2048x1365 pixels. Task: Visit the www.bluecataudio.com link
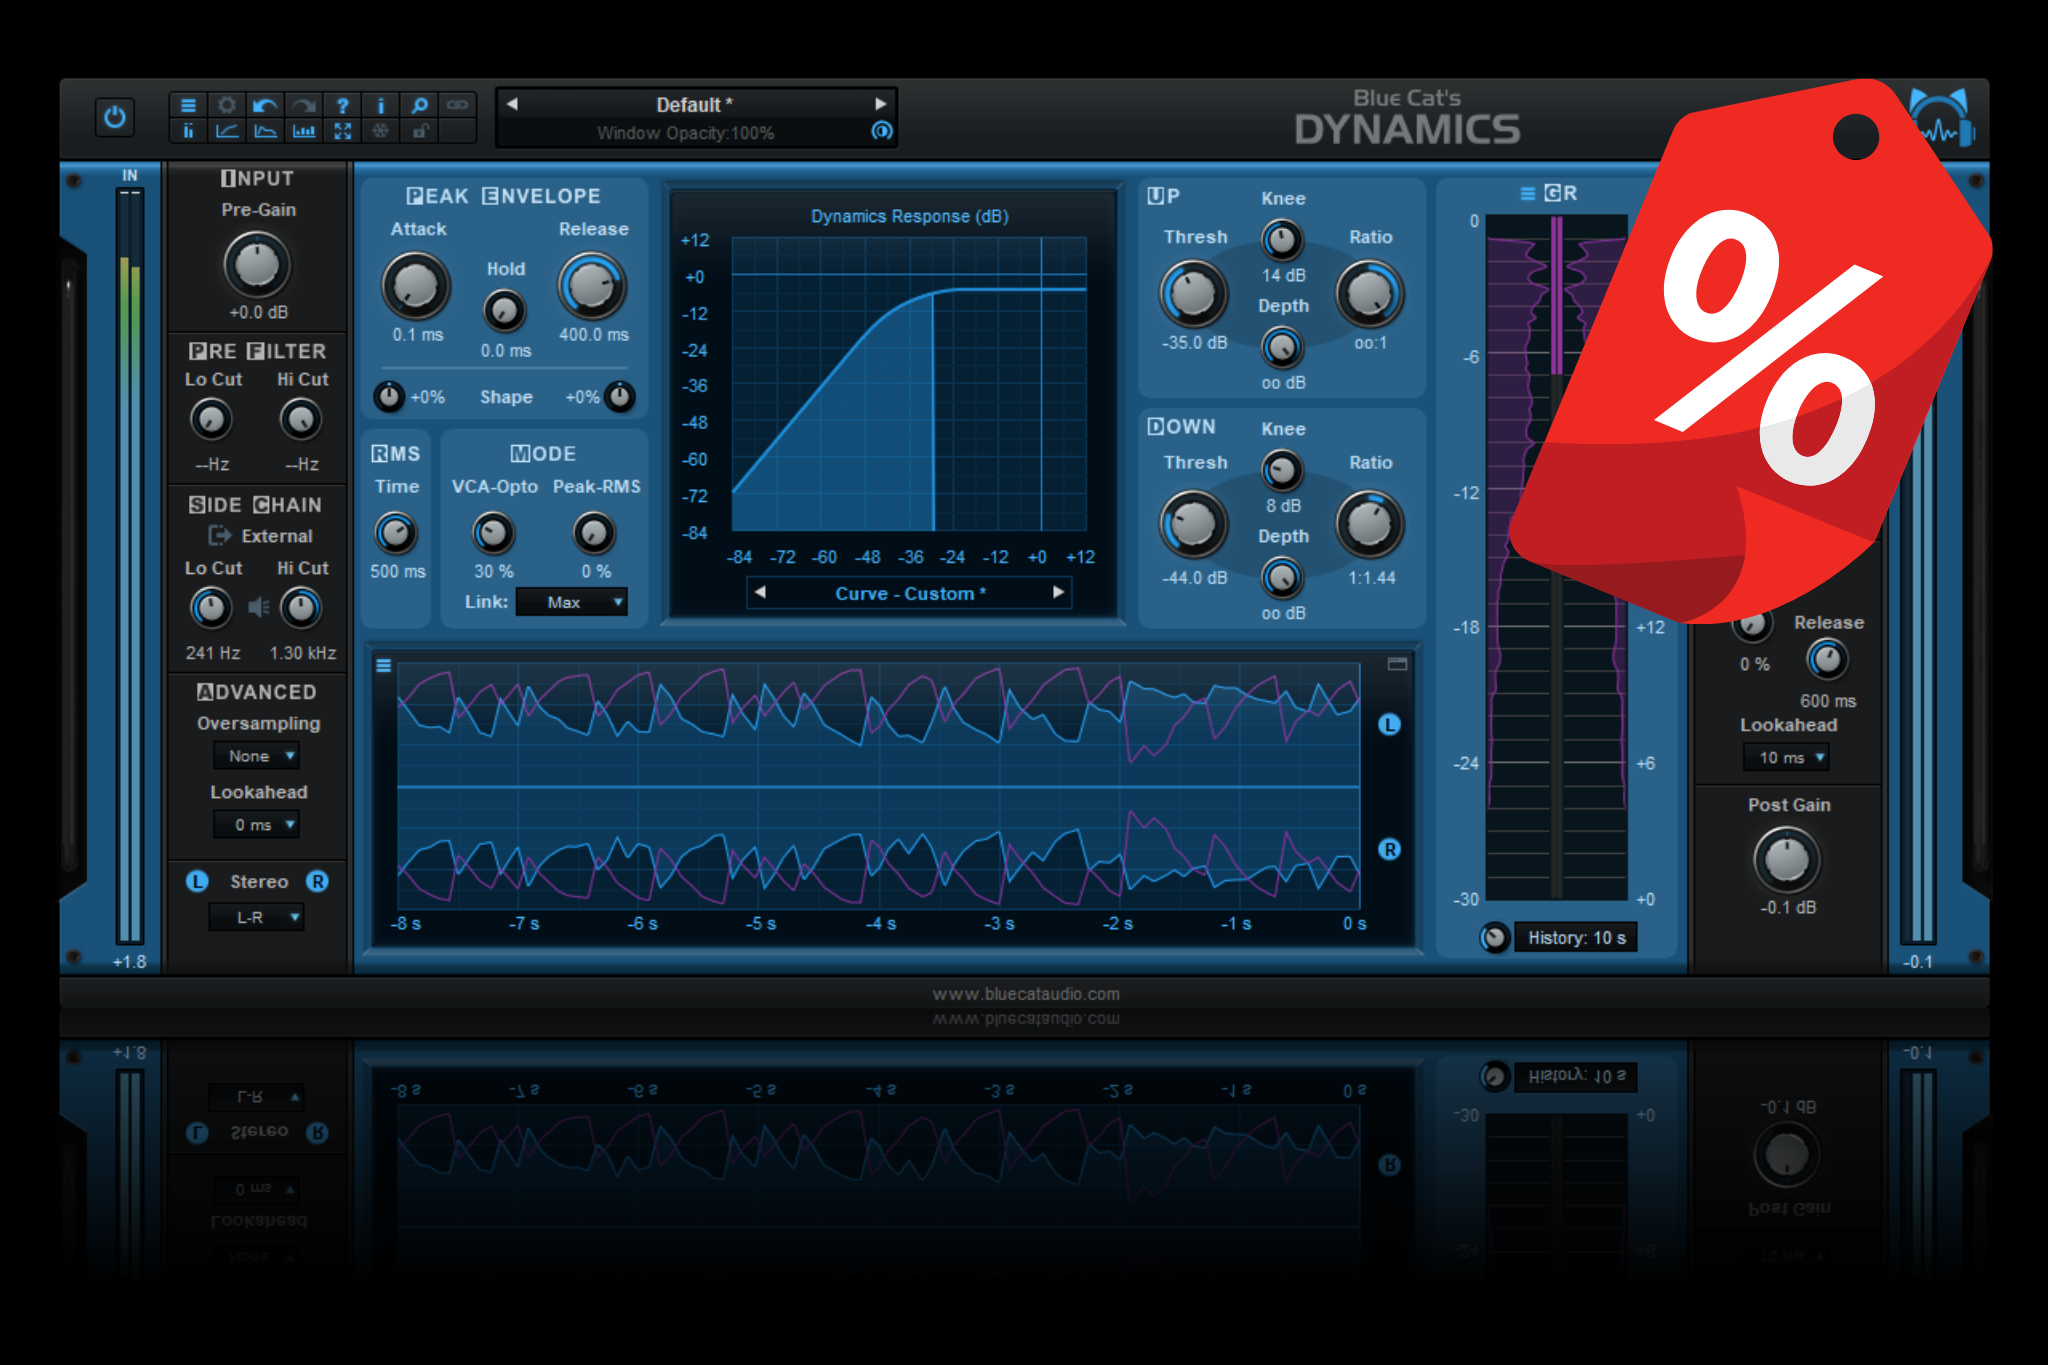click(x=1024, y=994)
